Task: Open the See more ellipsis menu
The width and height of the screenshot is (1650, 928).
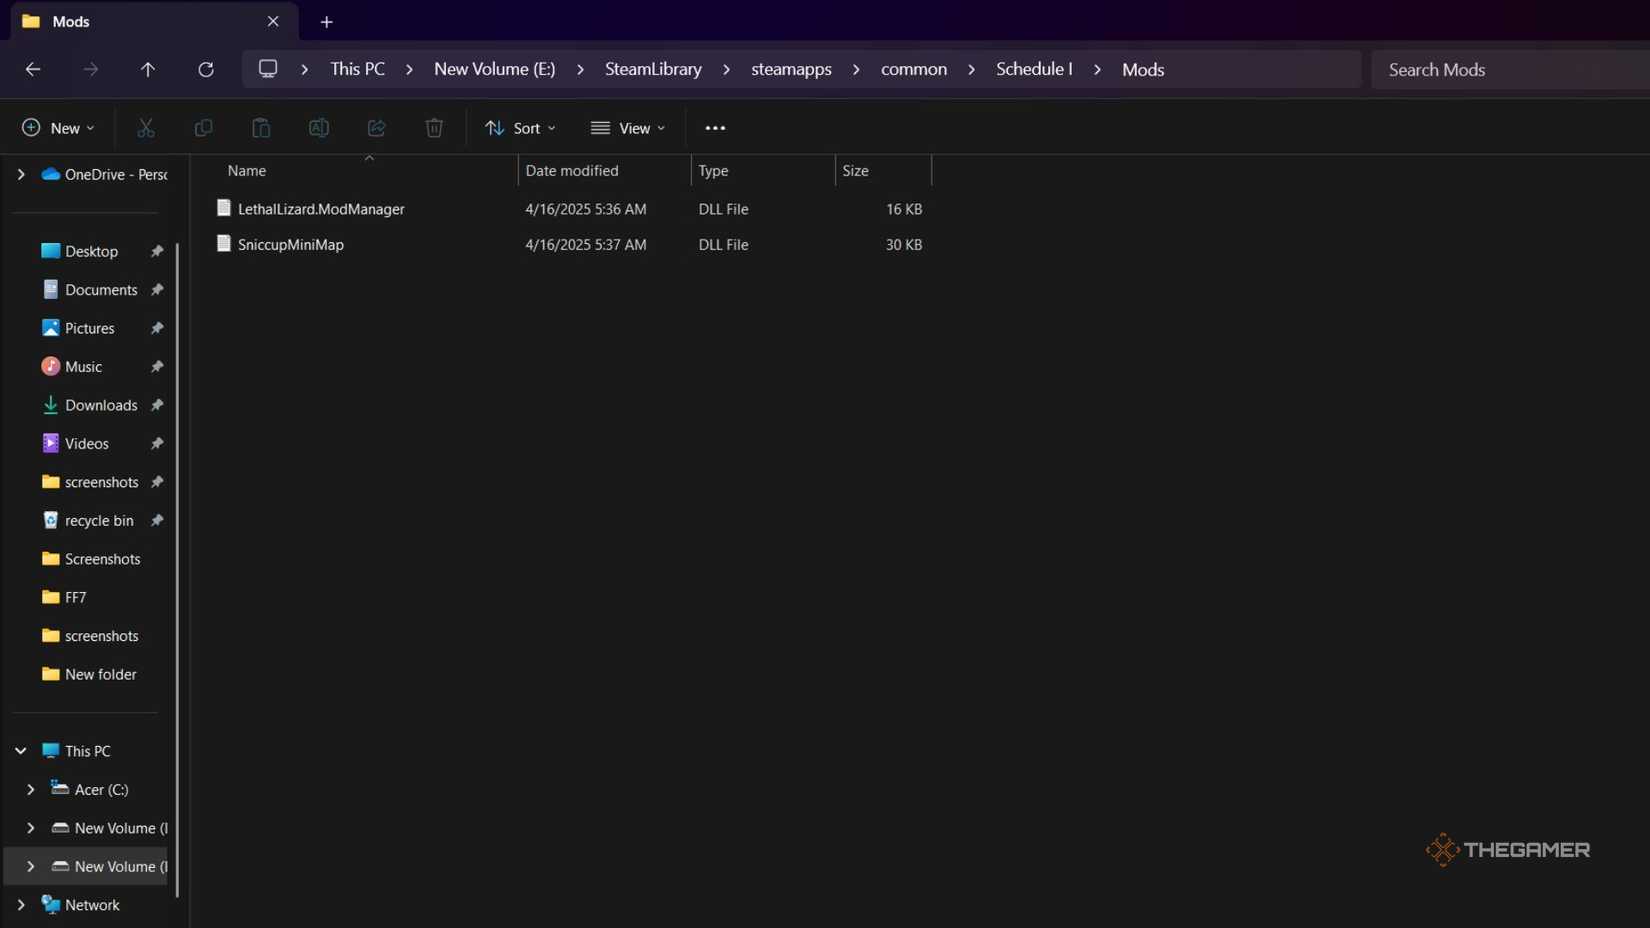Action: (x=715, y=127)
